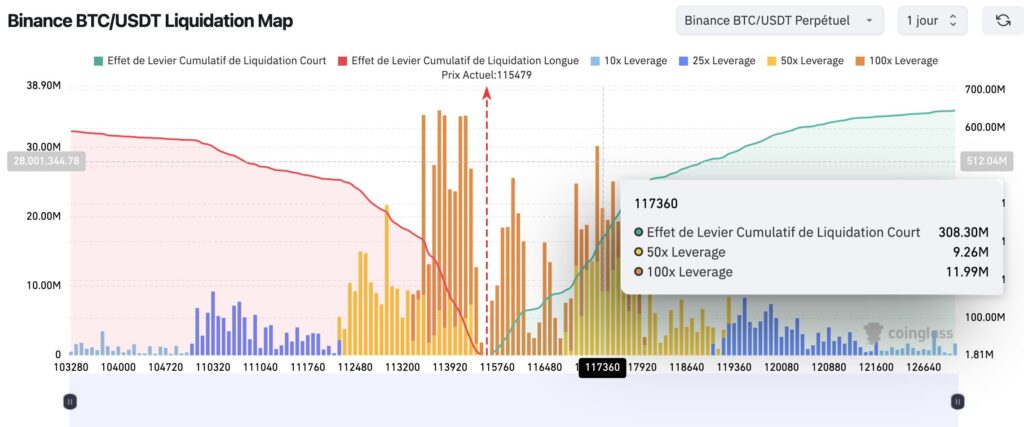This screenshot has height=427, width=1024.
Task: Click the 28,001,344.78 left axis marker
Action: [x=46, y=161]
